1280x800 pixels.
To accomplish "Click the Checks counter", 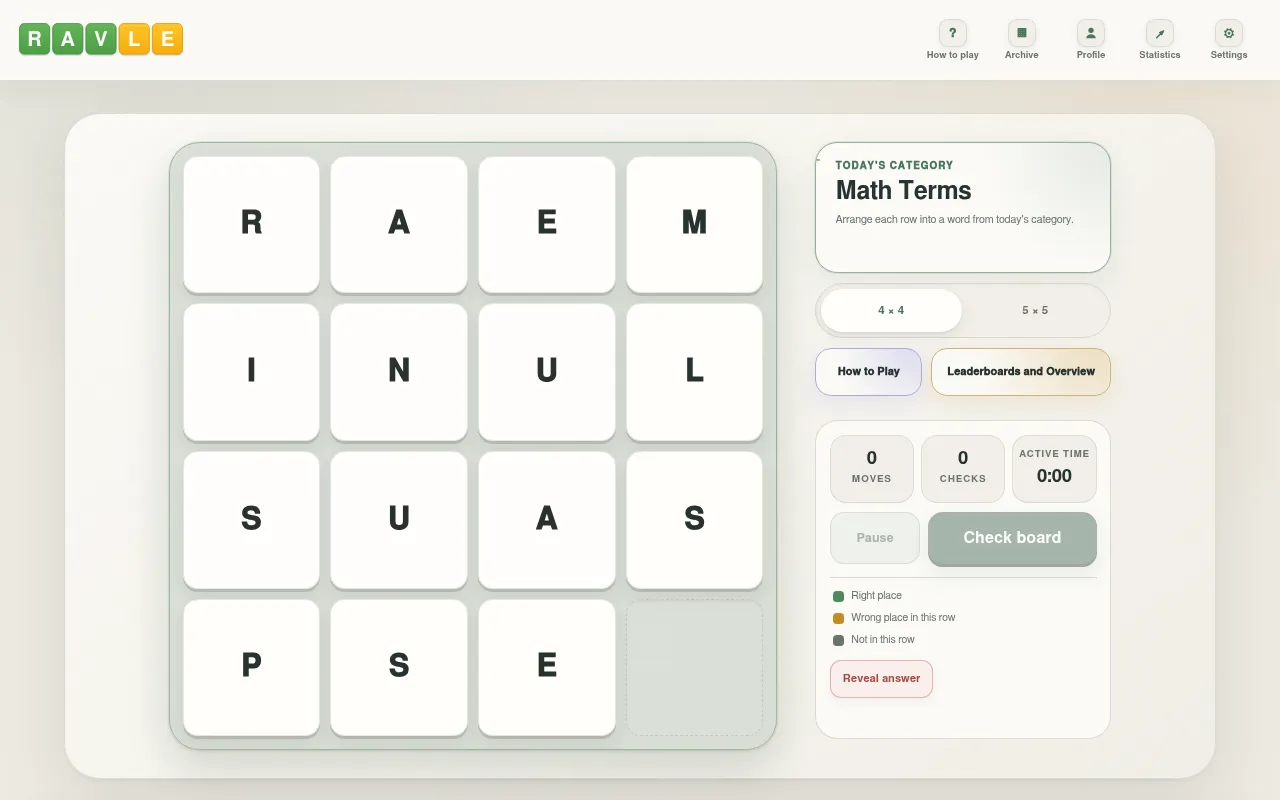I will pos(963,469).
